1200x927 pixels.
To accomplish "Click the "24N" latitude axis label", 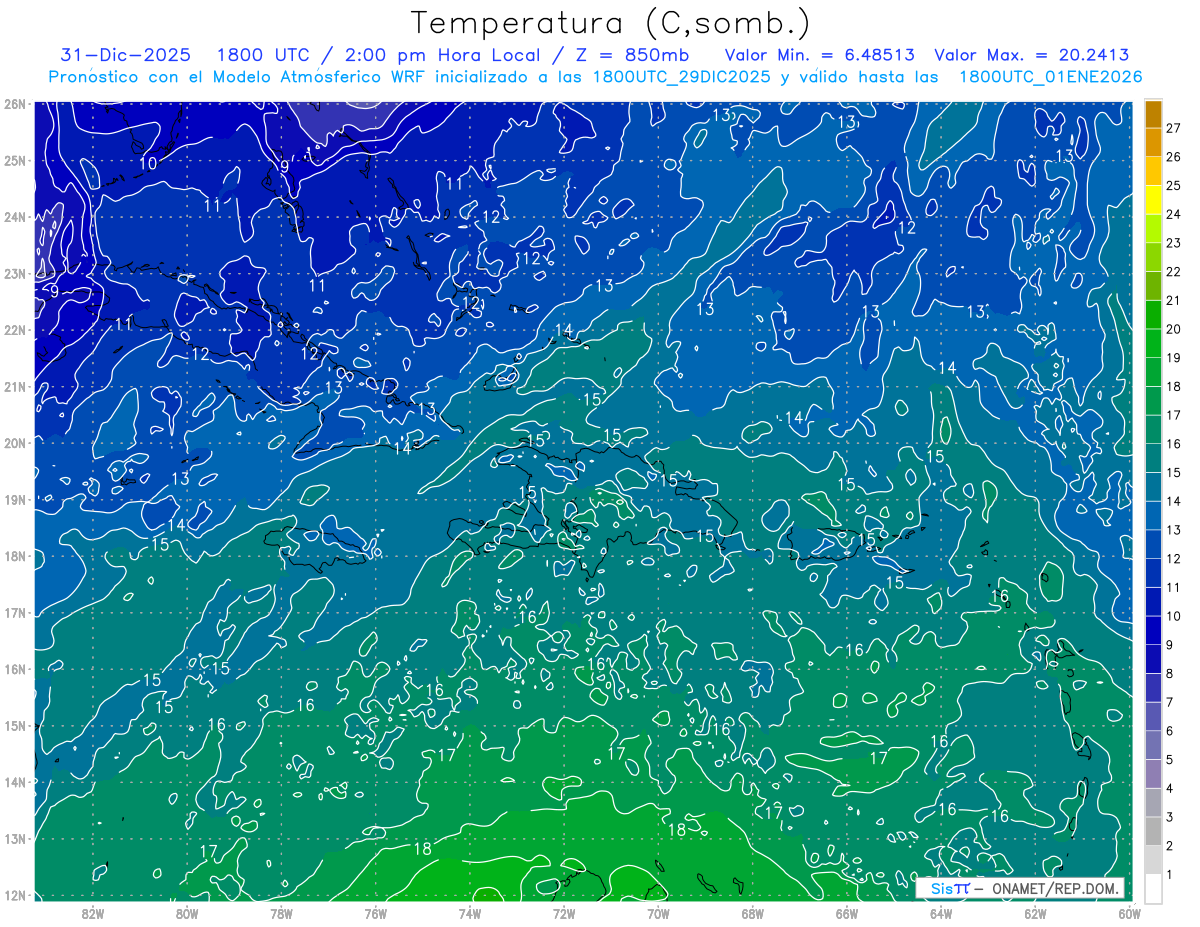I will (15, 217).
